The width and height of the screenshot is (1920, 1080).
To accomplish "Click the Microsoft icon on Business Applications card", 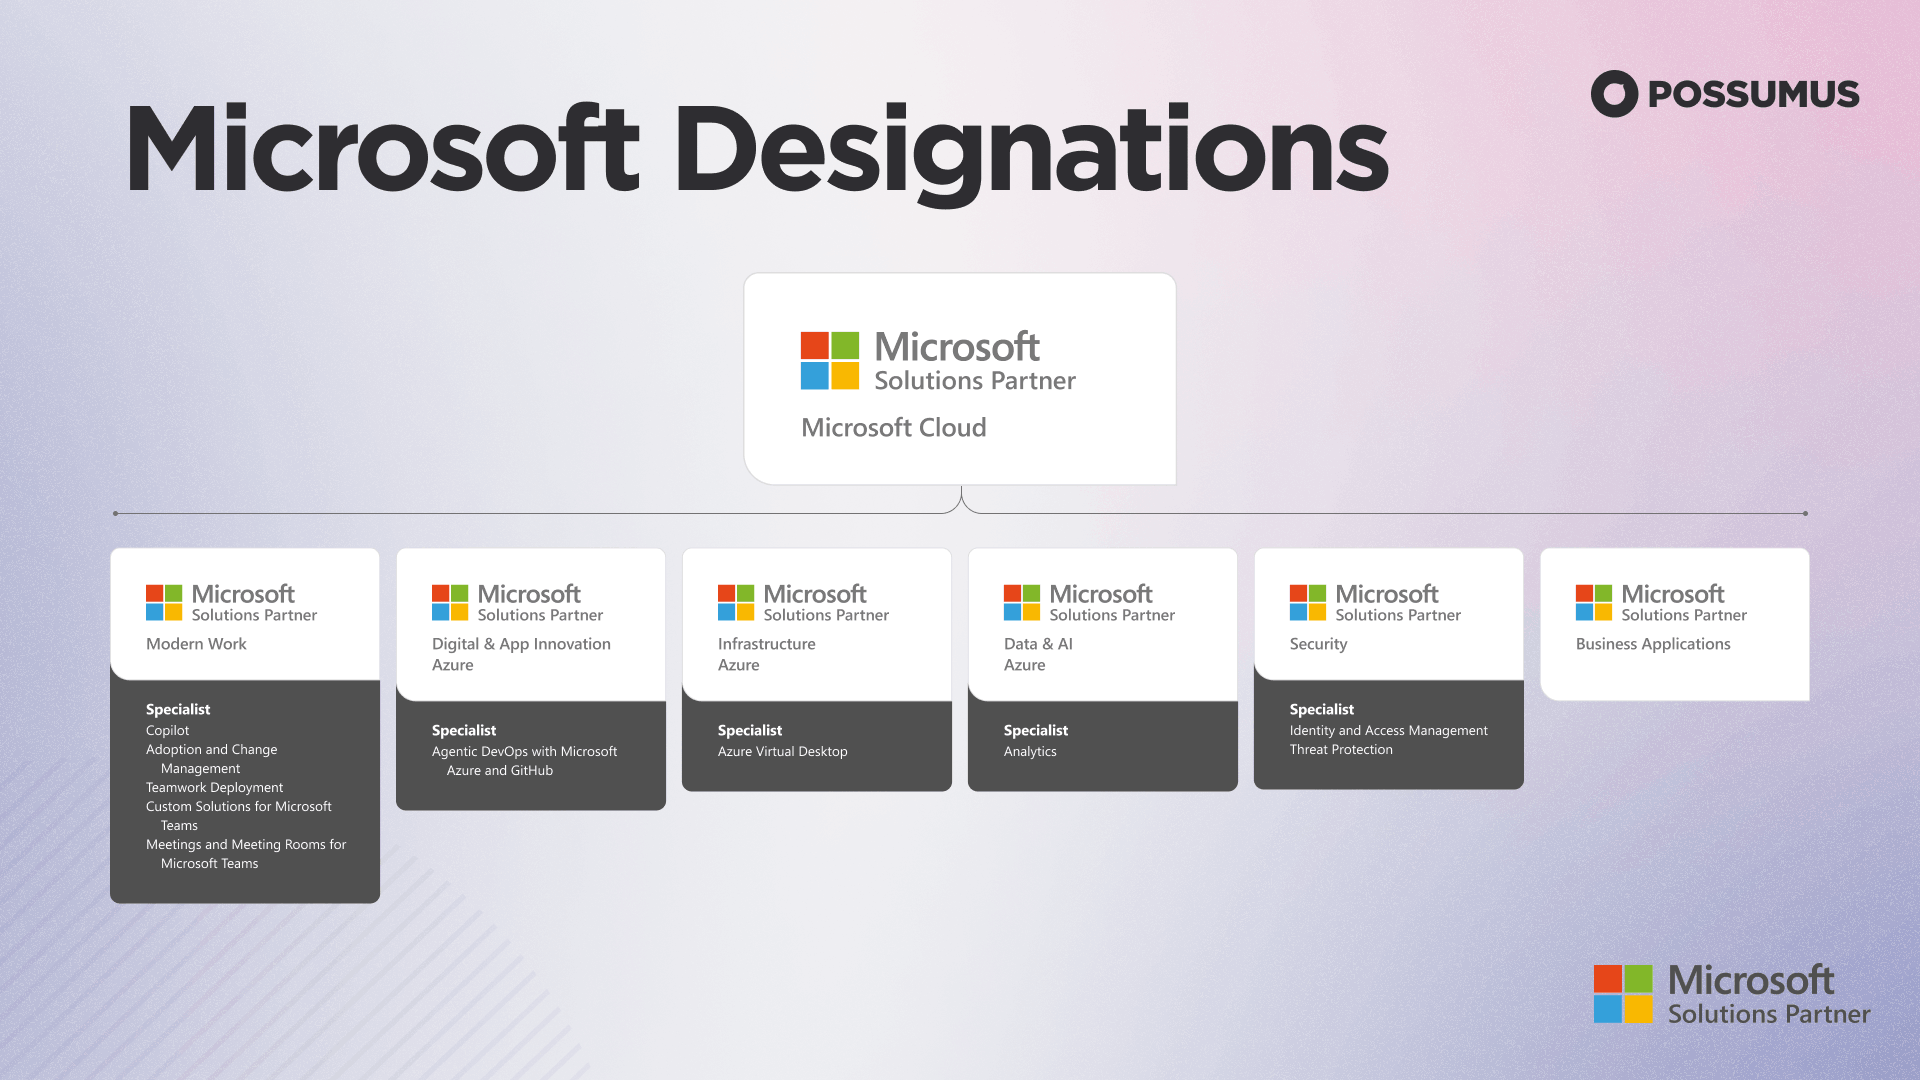I will 1593,603.
